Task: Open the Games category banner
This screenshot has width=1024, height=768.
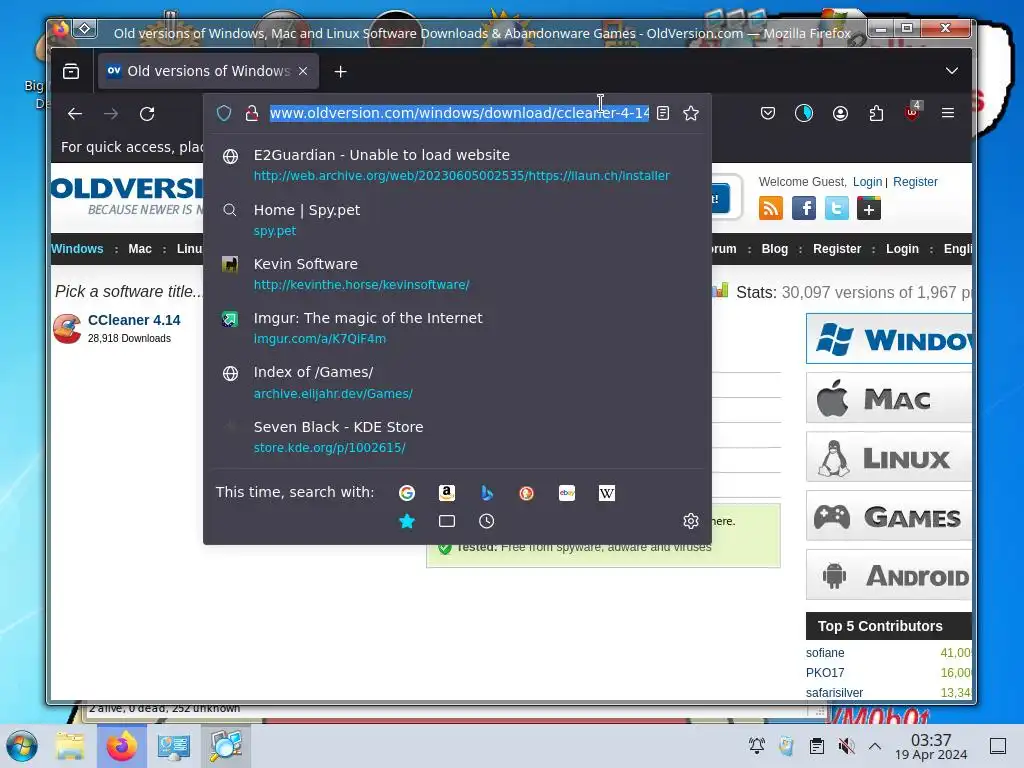Action: pyautogui.click(x=889, y=517)
